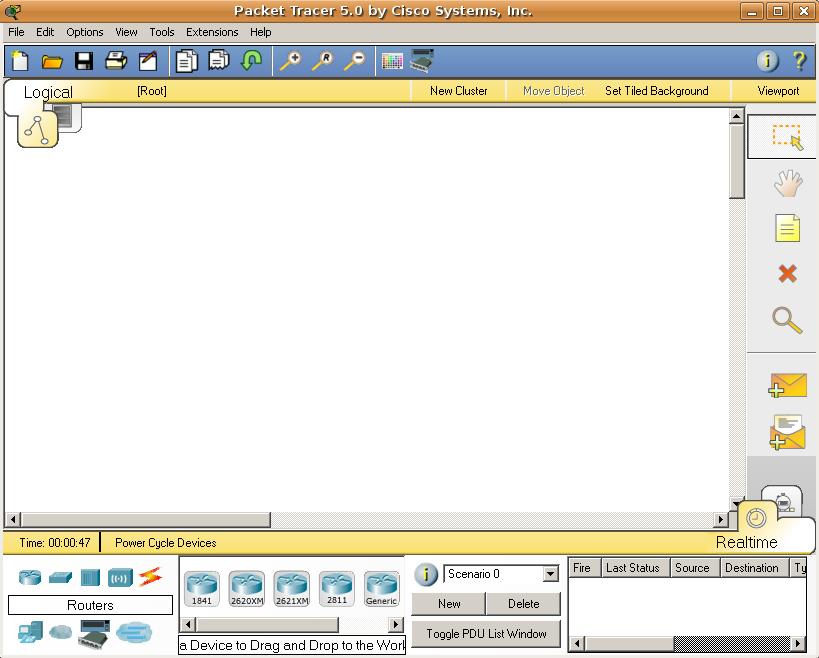Click the scenario info i button
Image resolution: width=819 pixels, height=658 pixels.
click(x=426, y=574)
